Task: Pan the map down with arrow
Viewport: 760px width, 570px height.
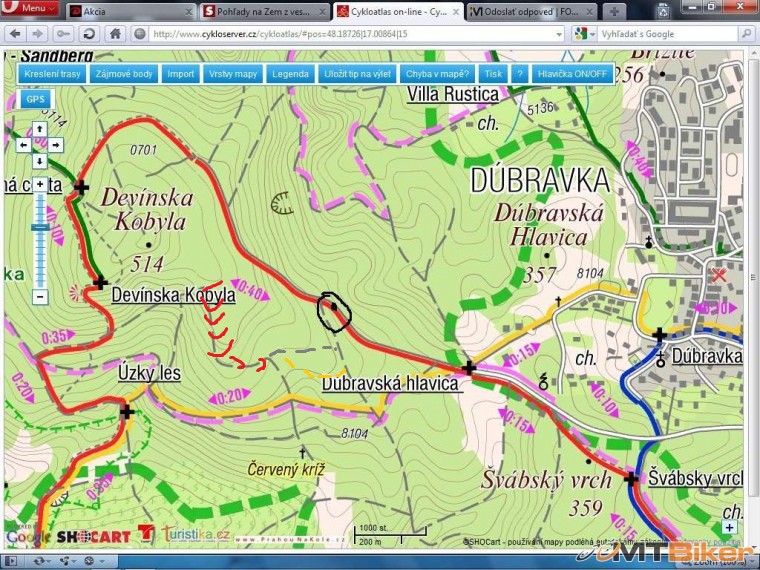Action: [x=39, y=161]
